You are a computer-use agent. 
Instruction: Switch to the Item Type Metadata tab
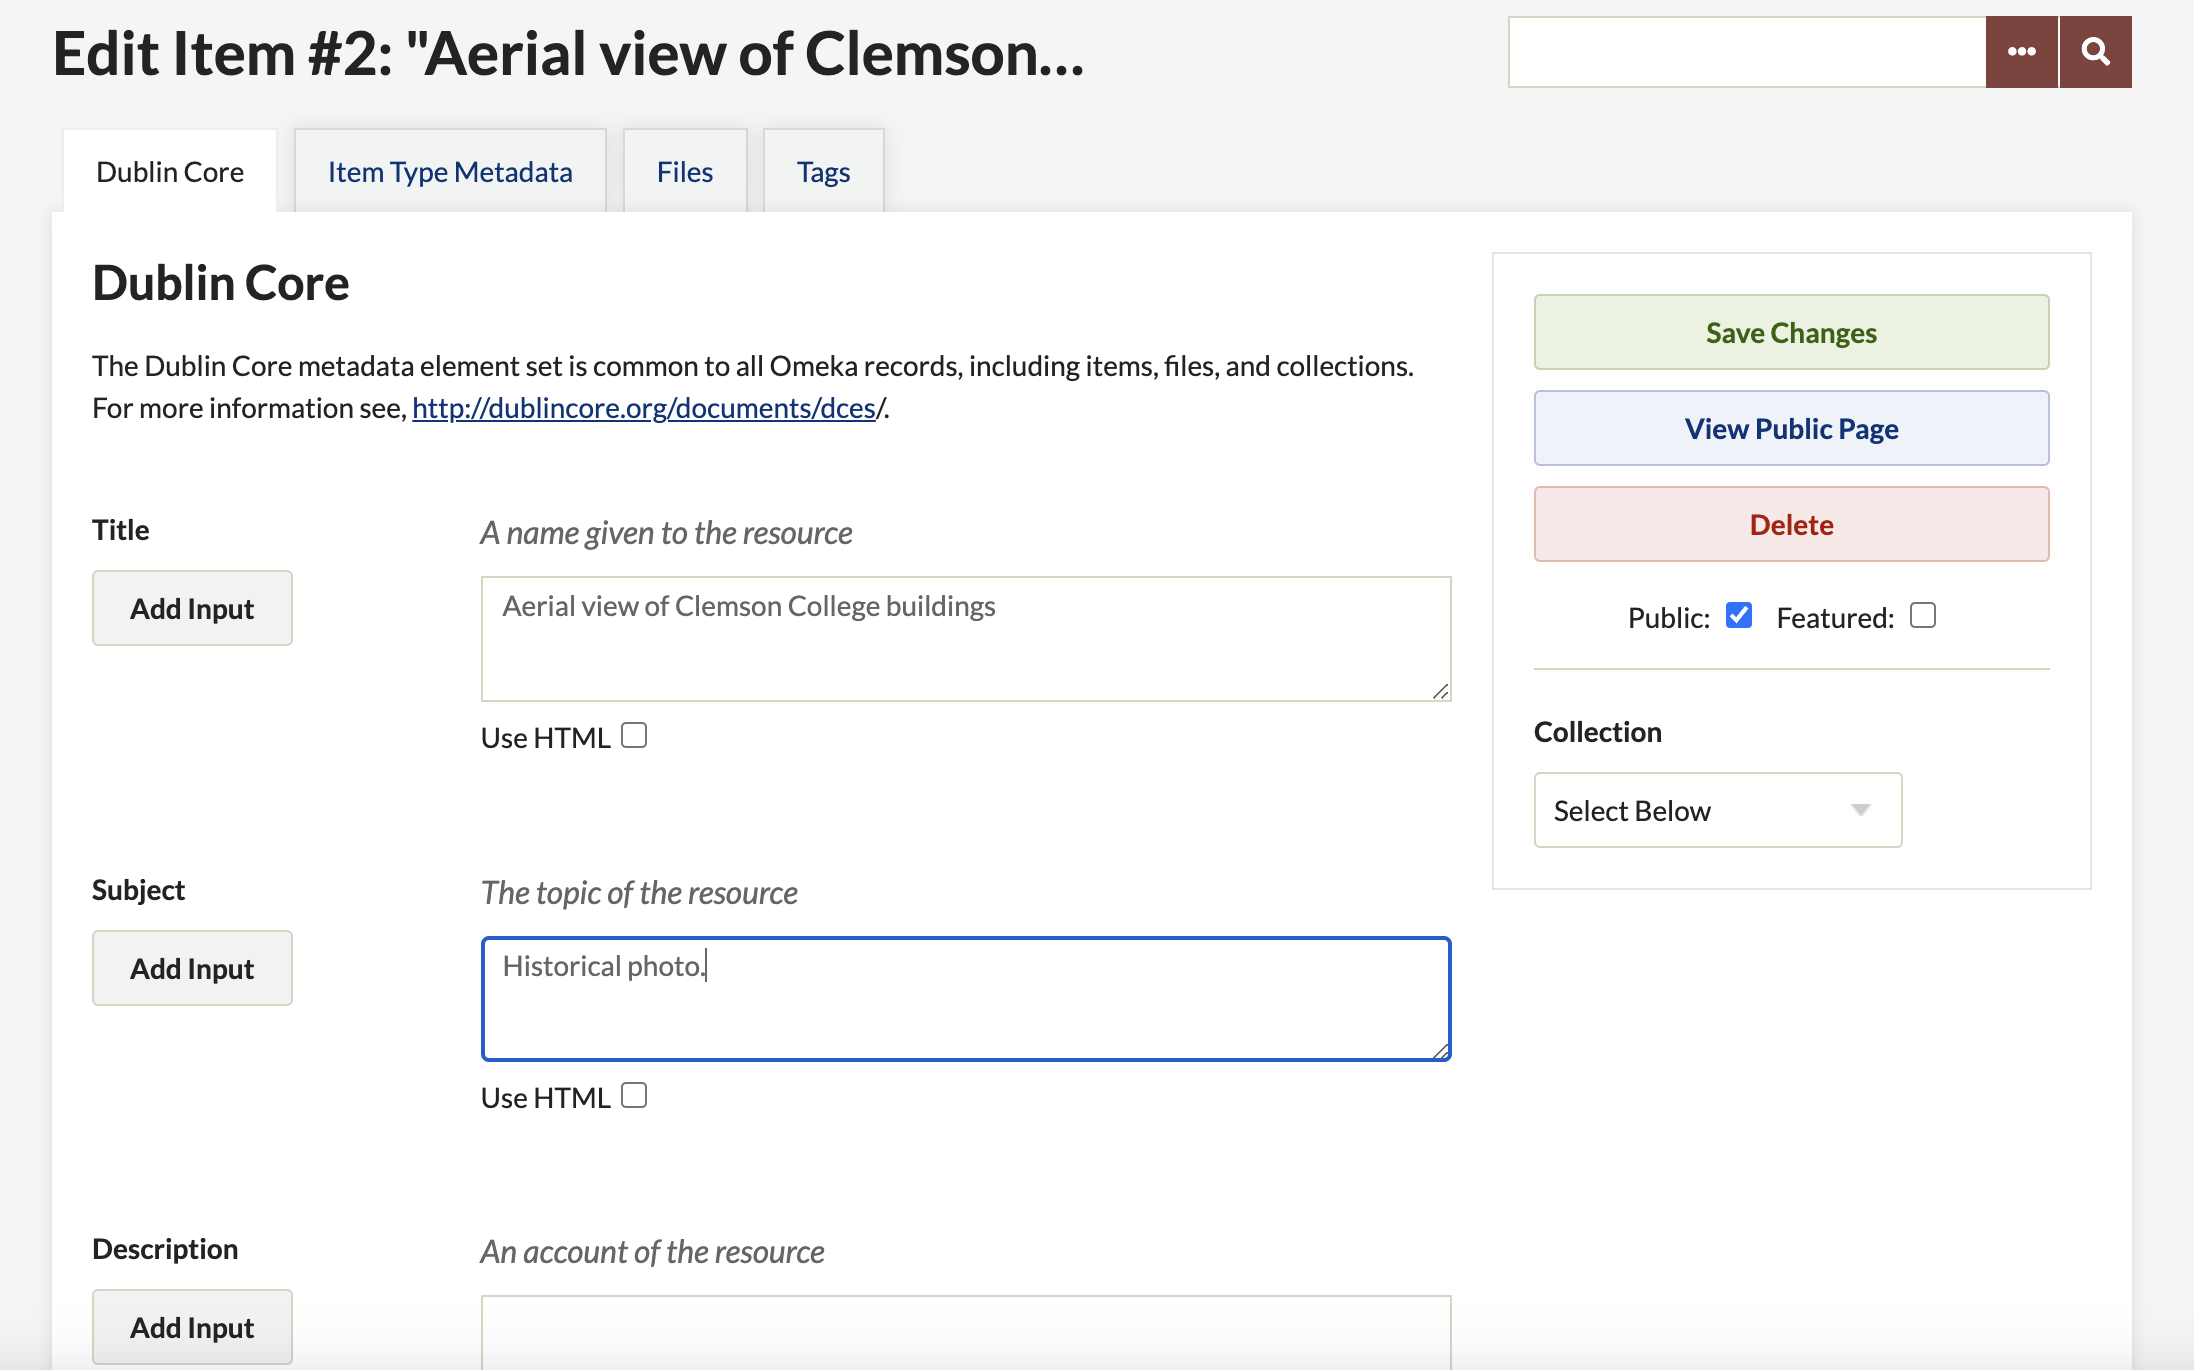(x=450, y=172)
